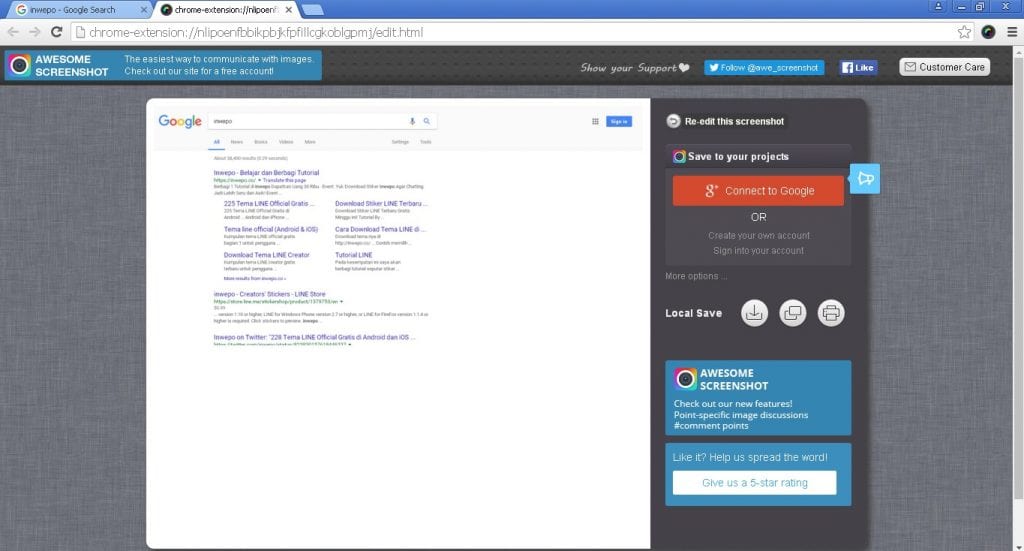This screenshot has height=551, width=1024.
Task: Expand More options
Action: pyautogui.click(x=696, y=276)
